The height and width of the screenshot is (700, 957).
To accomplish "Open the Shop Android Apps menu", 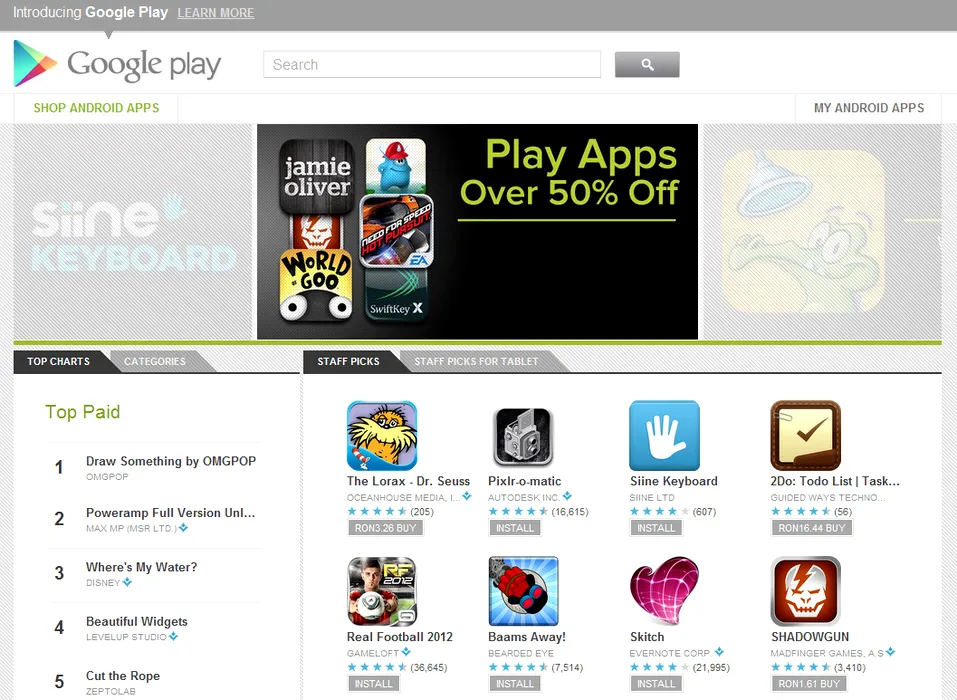I will pyautogui.click(x=96, y=108).
